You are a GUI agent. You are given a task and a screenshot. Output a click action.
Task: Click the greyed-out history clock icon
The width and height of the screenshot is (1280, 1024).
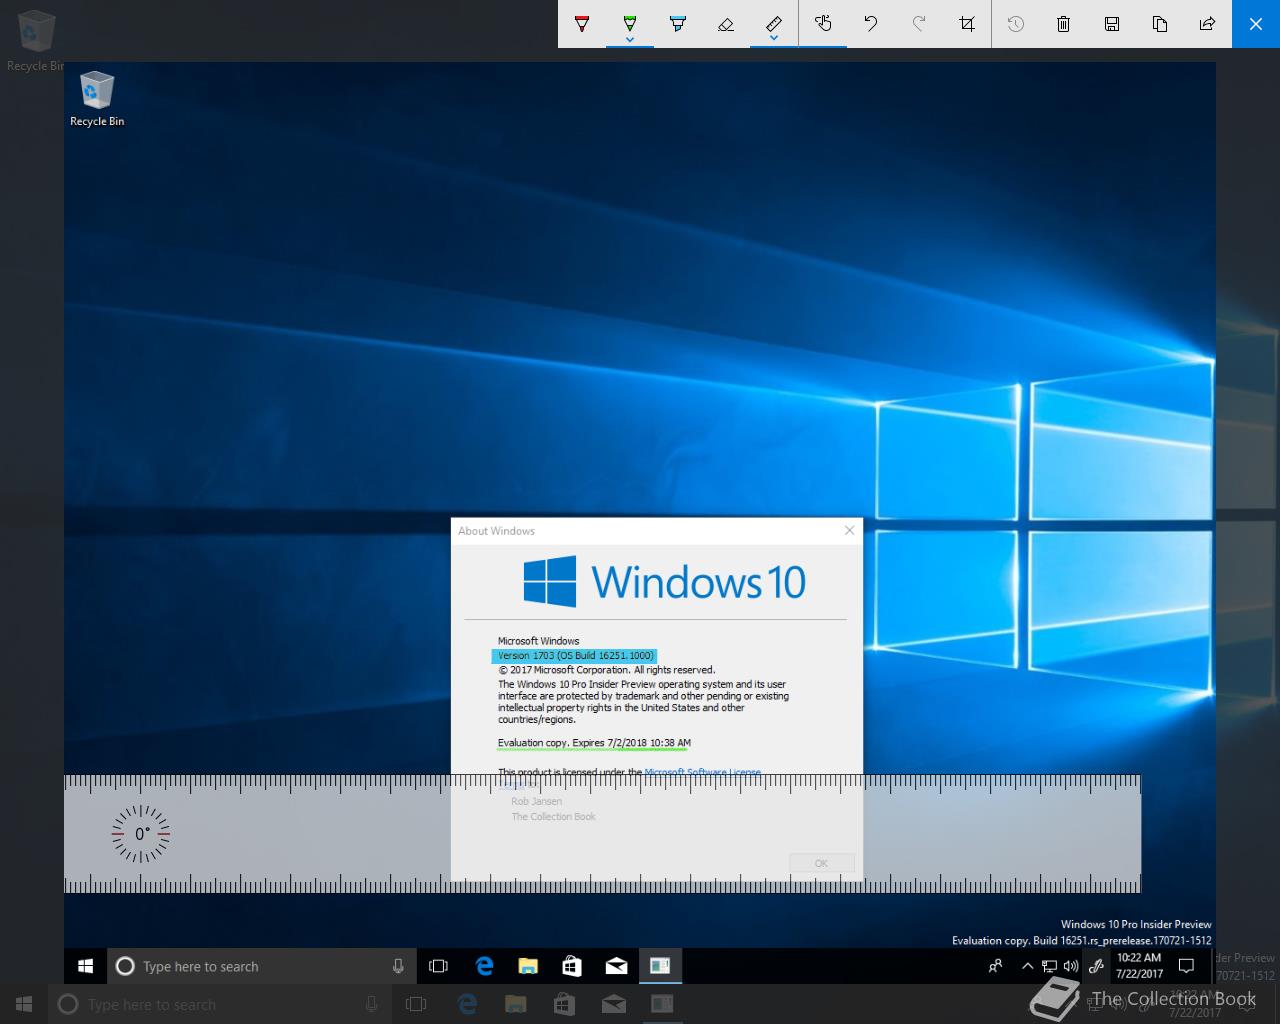coord(1016,24)
